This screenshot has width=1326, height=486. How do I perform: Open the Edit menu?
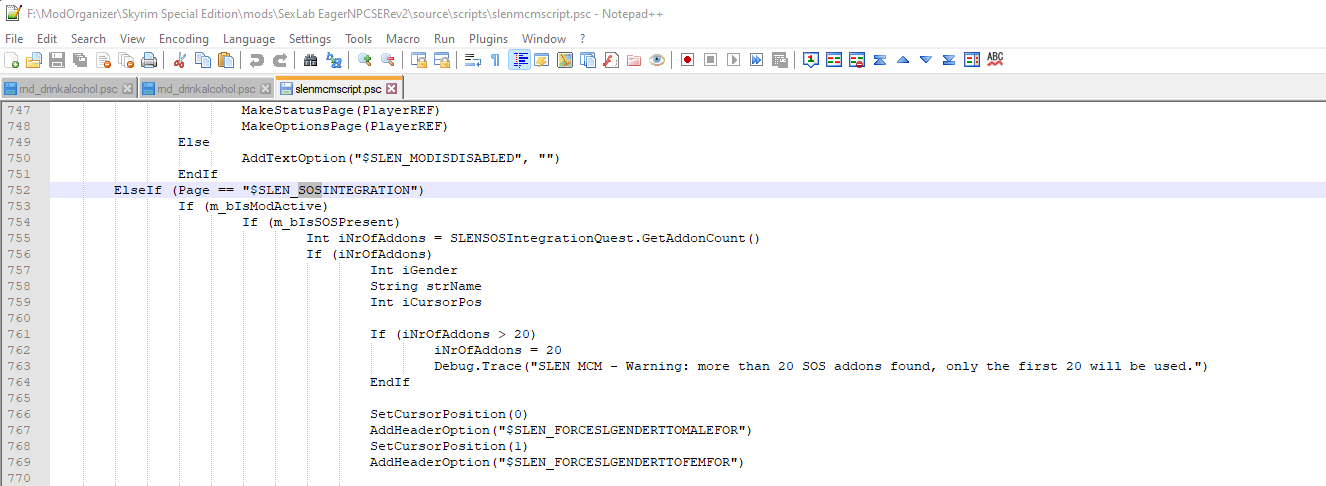[x=47, y=38]
